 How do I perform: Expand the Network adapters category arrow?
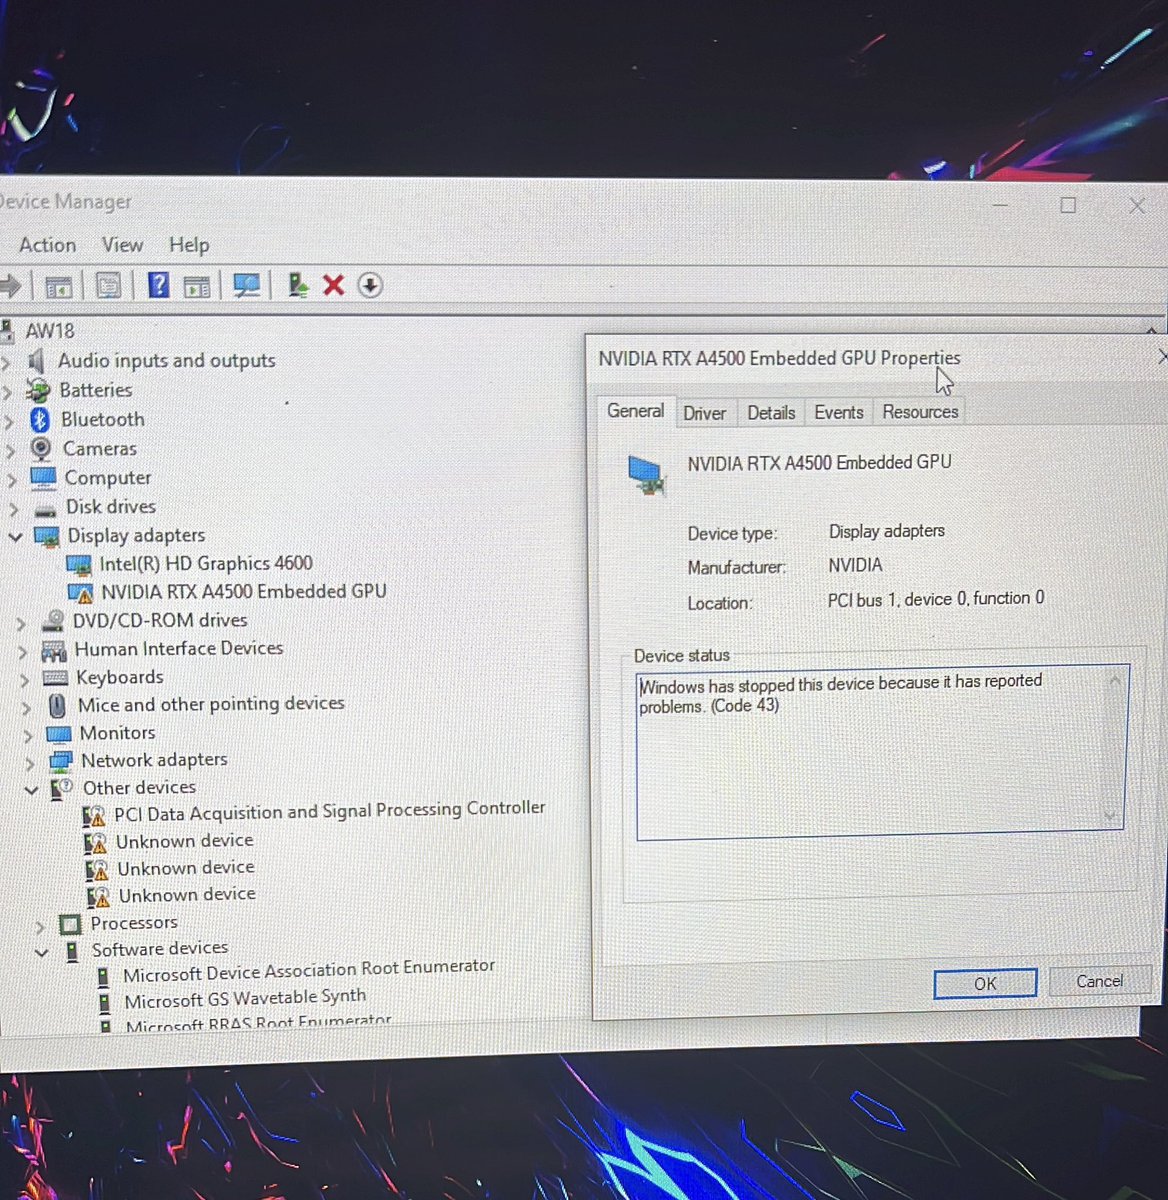pos(30,762)
